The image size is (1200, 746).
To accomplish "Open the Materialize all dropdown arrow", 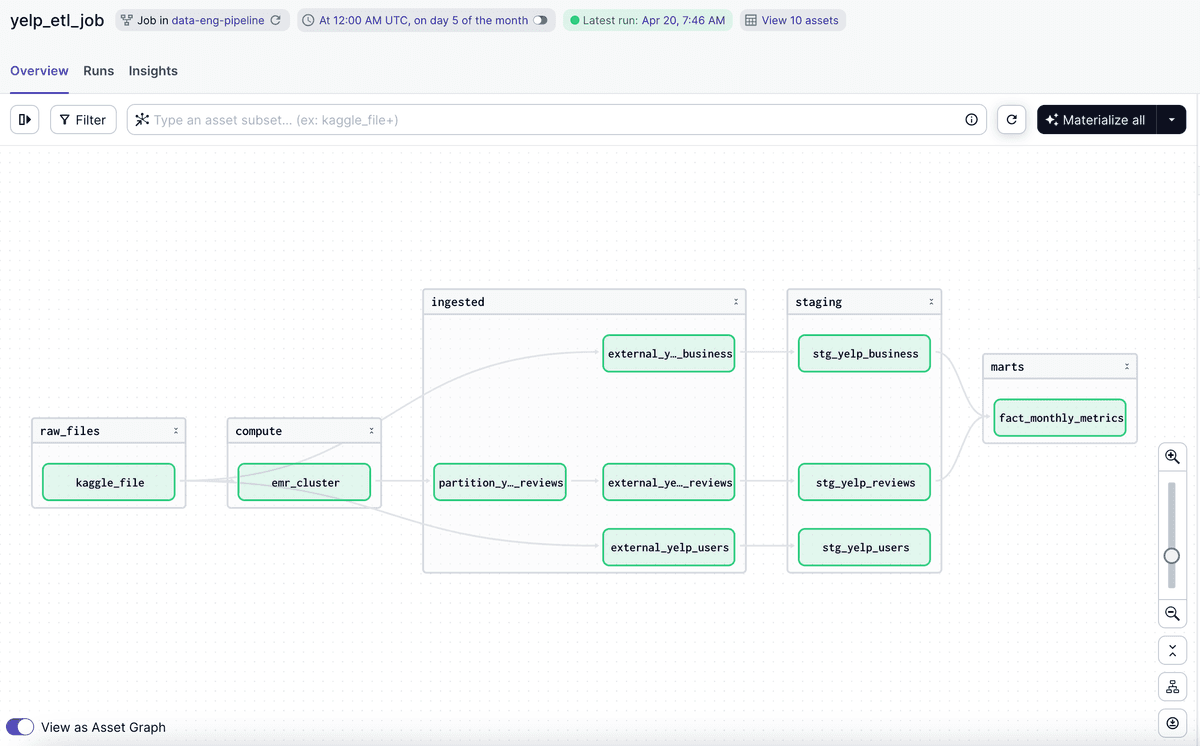I will point(1172,119).
